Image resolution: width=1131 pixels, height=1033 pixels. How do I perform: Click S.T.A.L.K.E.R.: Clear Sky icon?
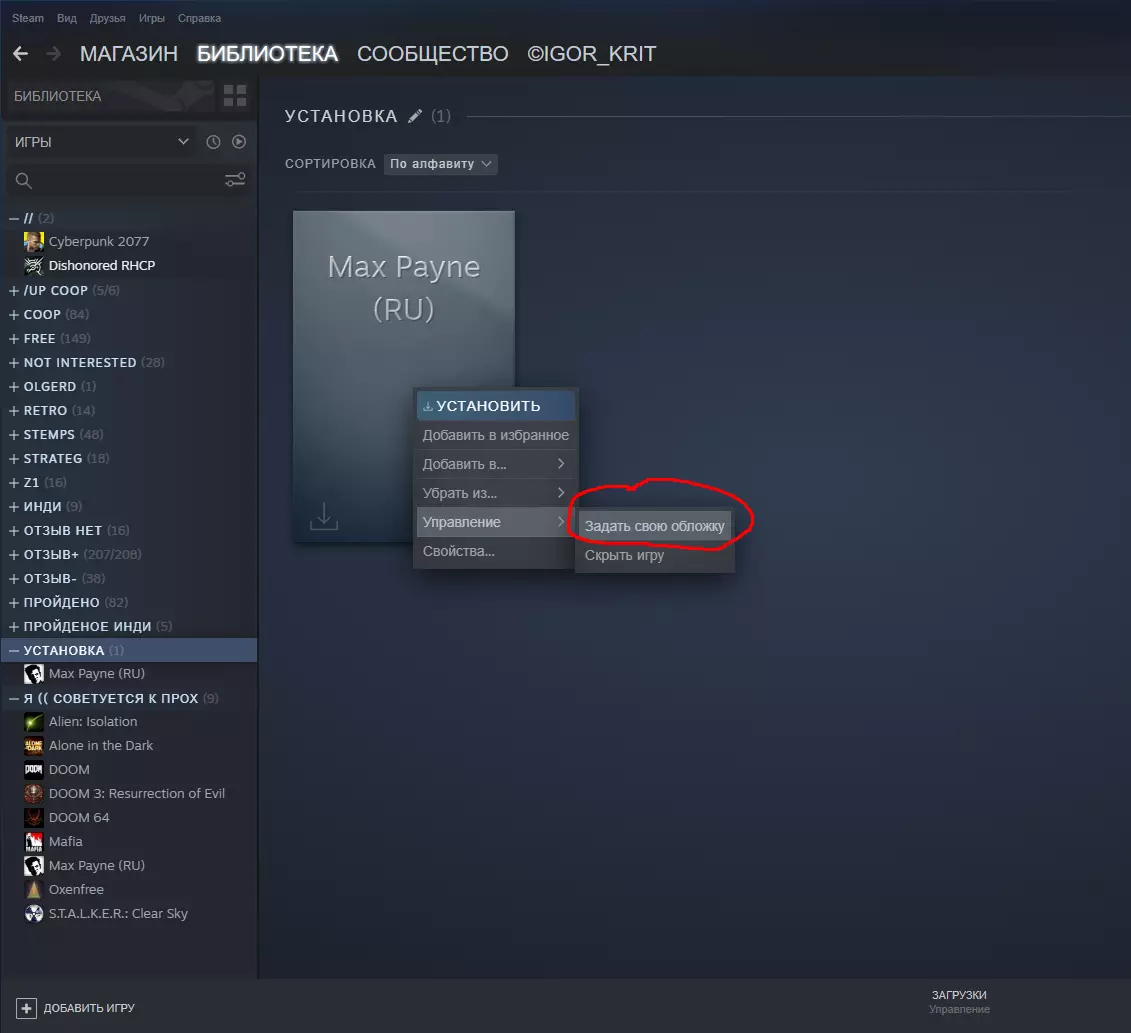[x=34, y=913]
